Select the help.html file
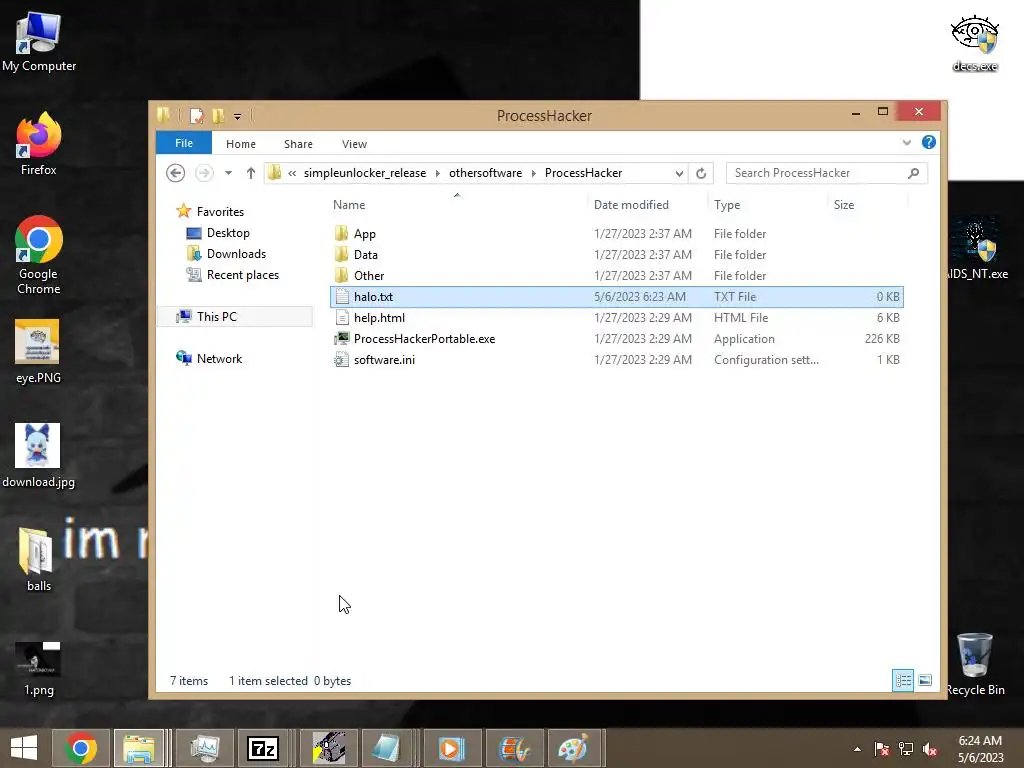1024x768 pixels. click(616, 318)
